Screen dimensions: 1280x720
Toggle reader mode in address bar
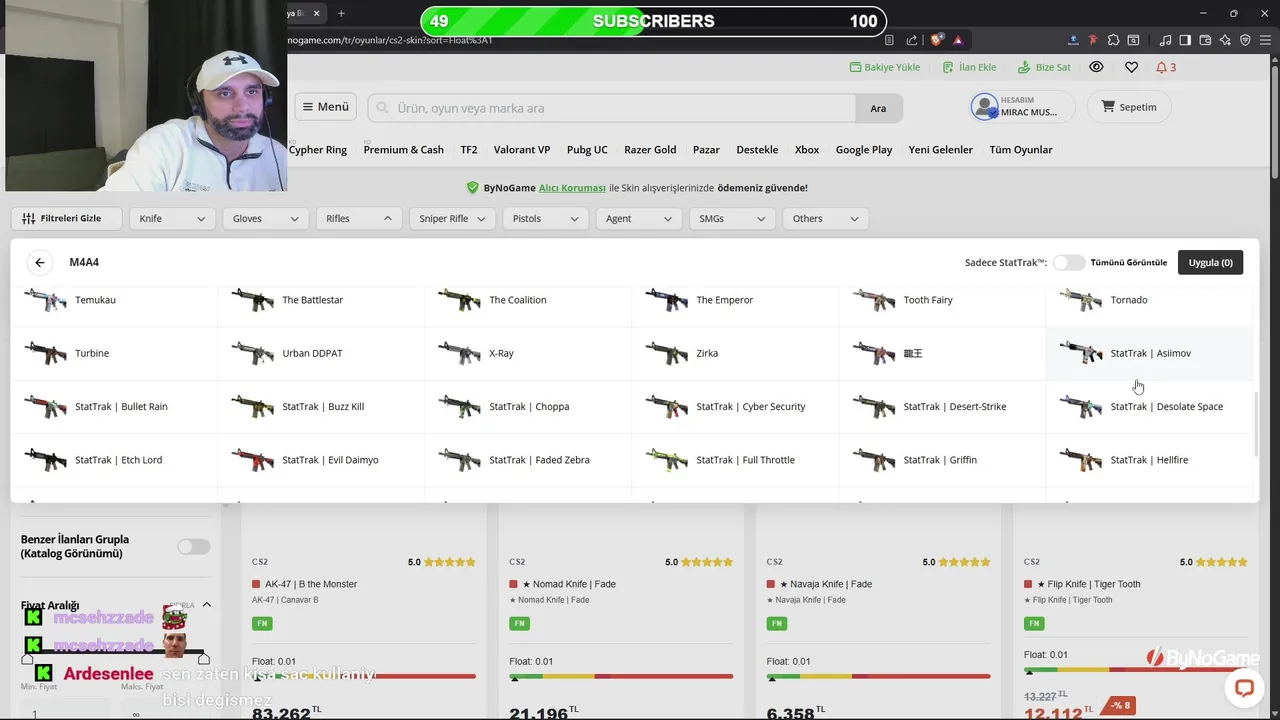point(889,40)
